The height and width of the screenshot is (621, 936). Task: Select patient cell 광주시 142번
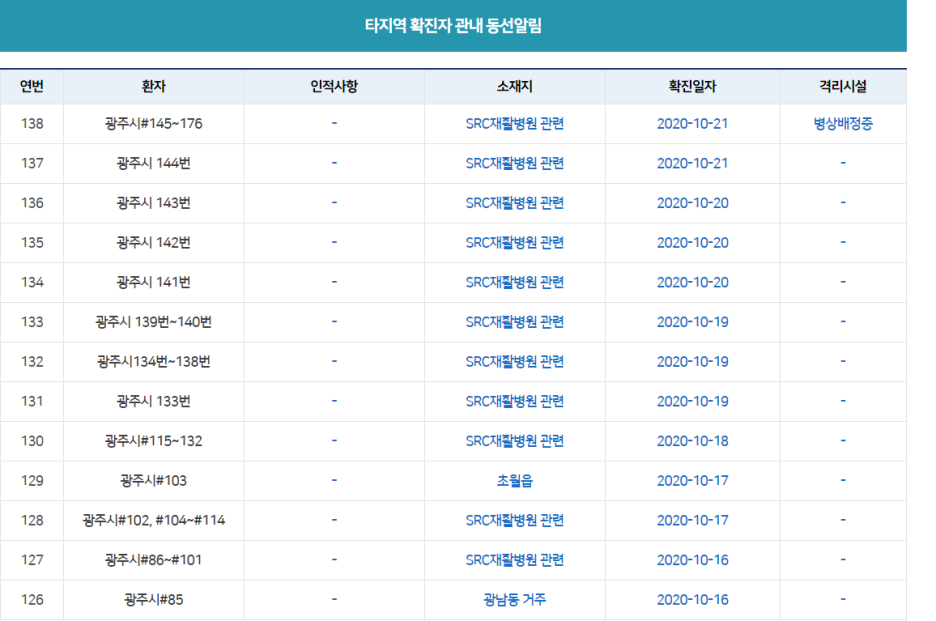click(153, 242)
